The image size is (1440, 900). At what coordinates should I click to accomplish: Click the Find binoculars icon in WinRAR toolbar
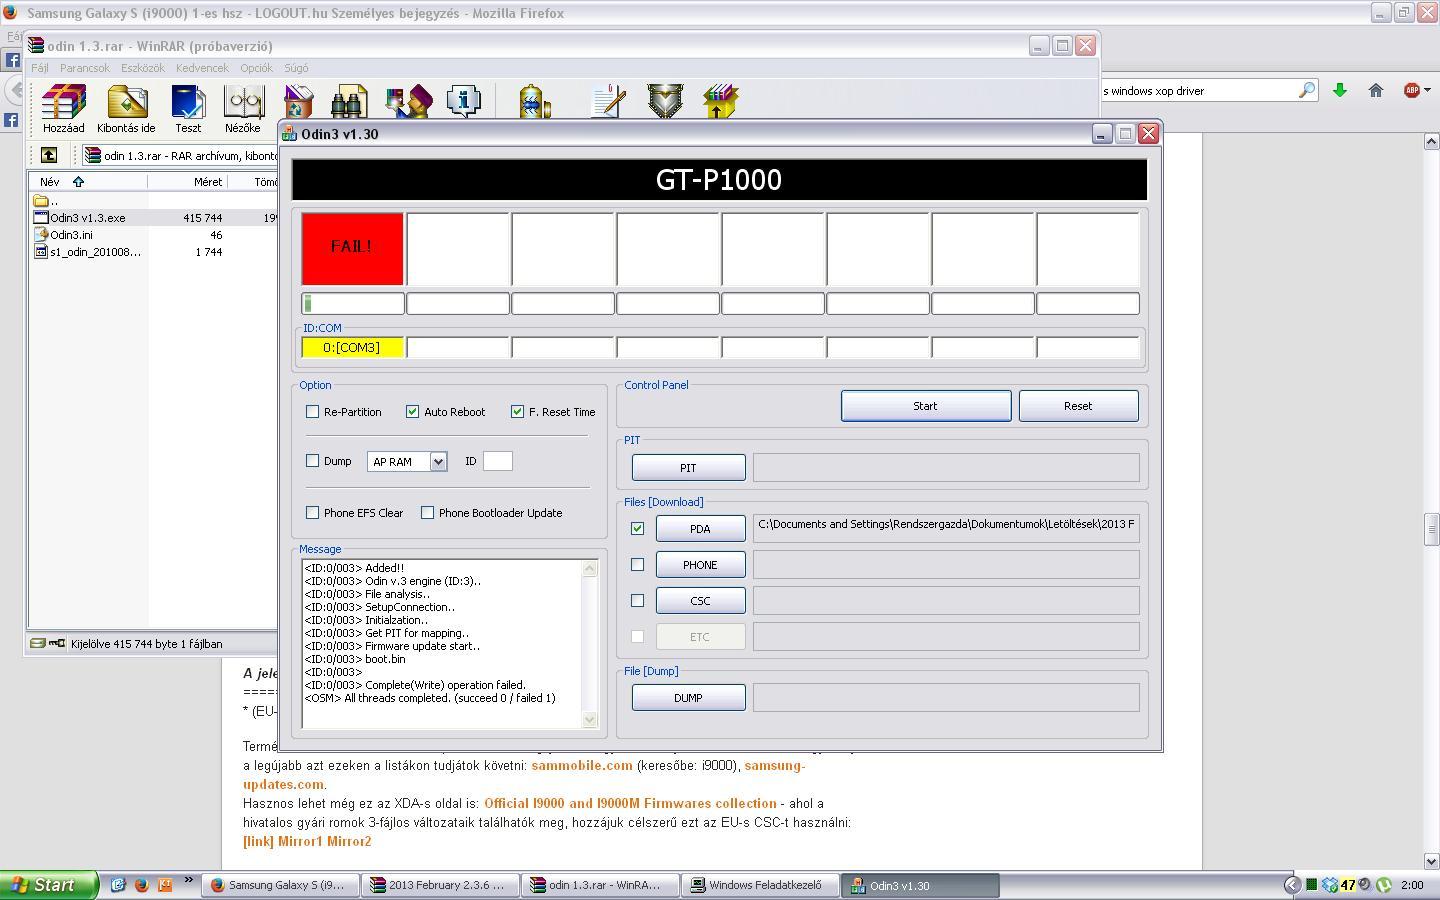click(x=349, y=103)
